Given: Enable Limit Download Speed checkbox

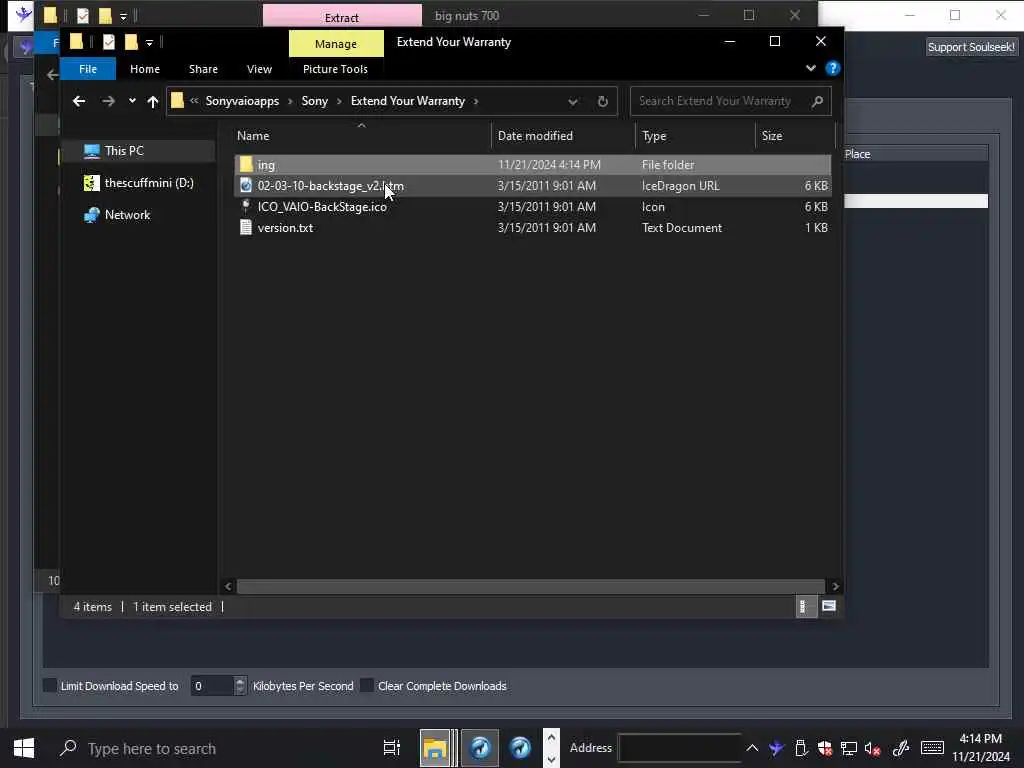Looking at the screenshot, I should pos(50,685).
